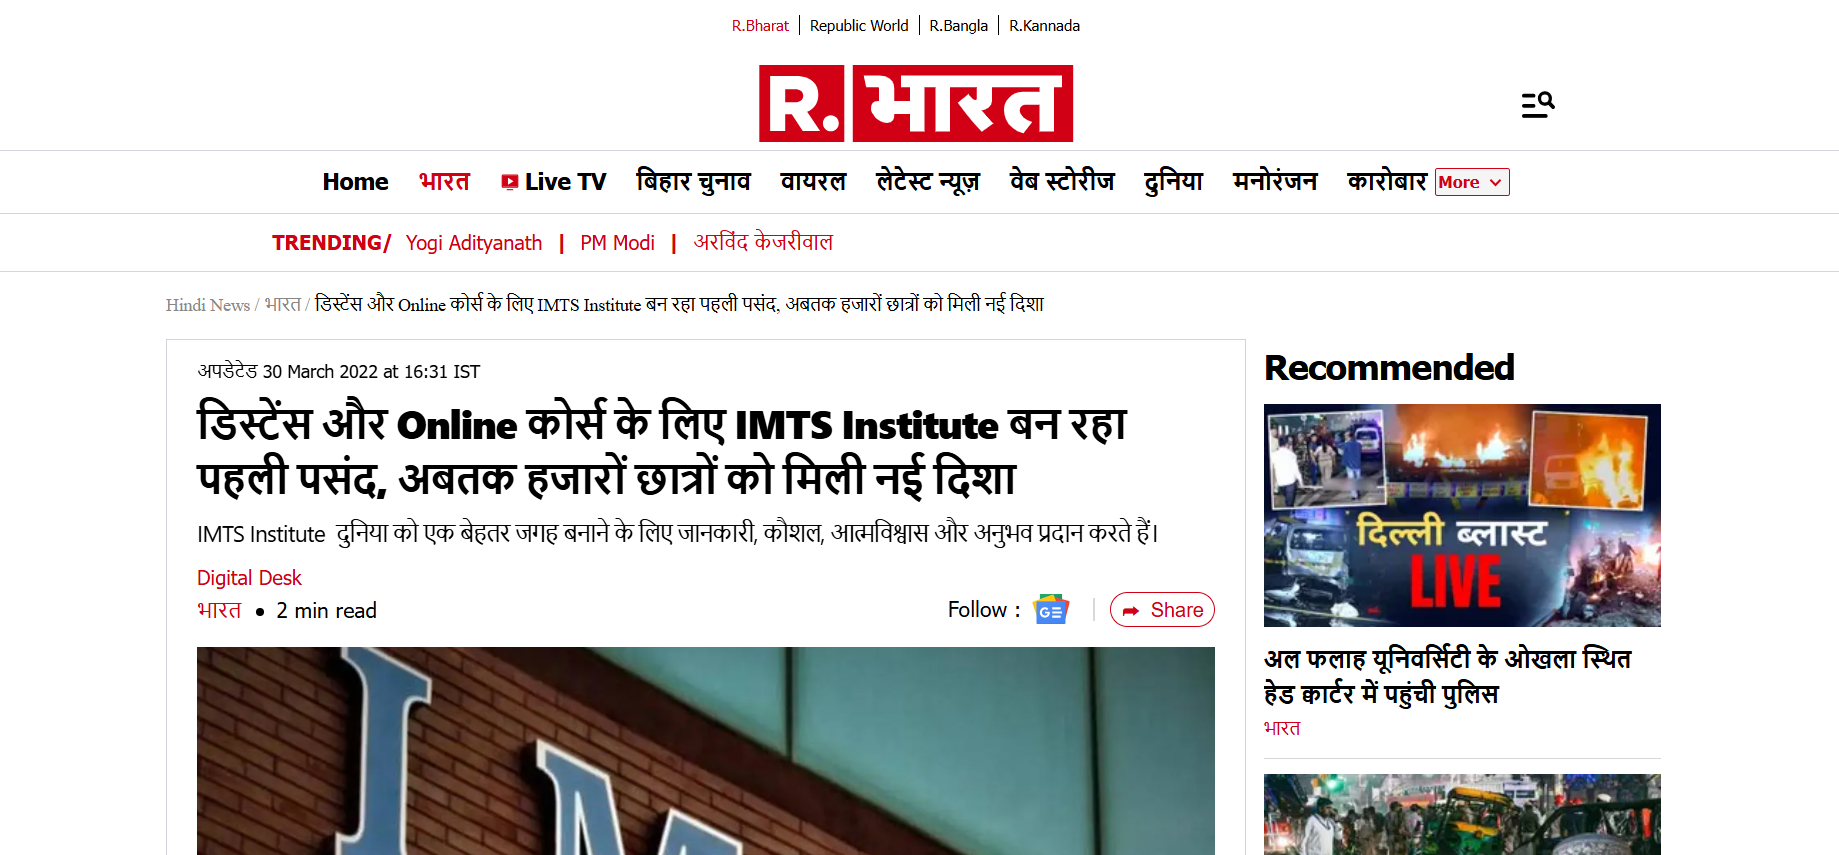Open trending topic अरविंद केजरीवाल

763,243
